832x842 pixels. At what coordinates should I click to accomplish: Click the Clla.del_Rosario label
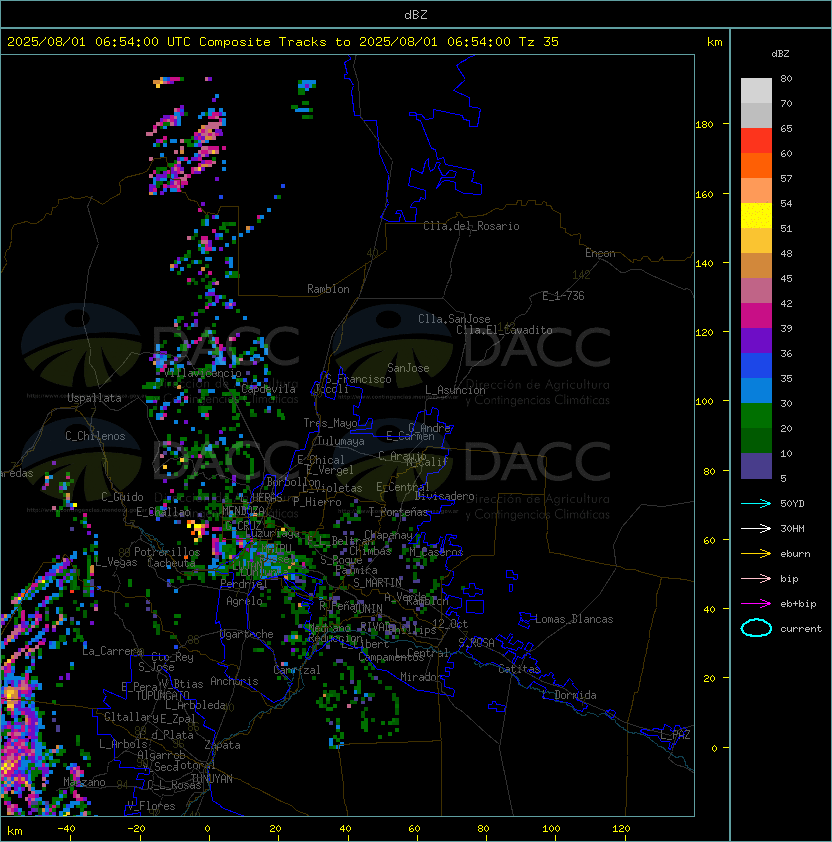click(471, 226)
